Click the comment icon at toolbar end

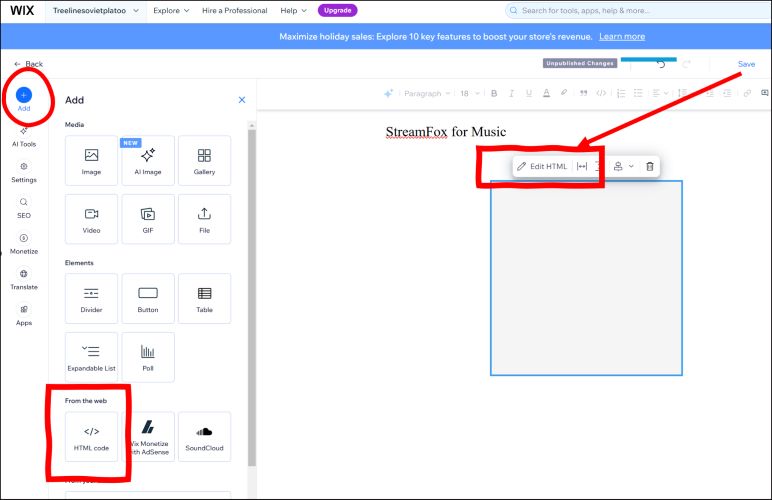(x=764, y=93)
